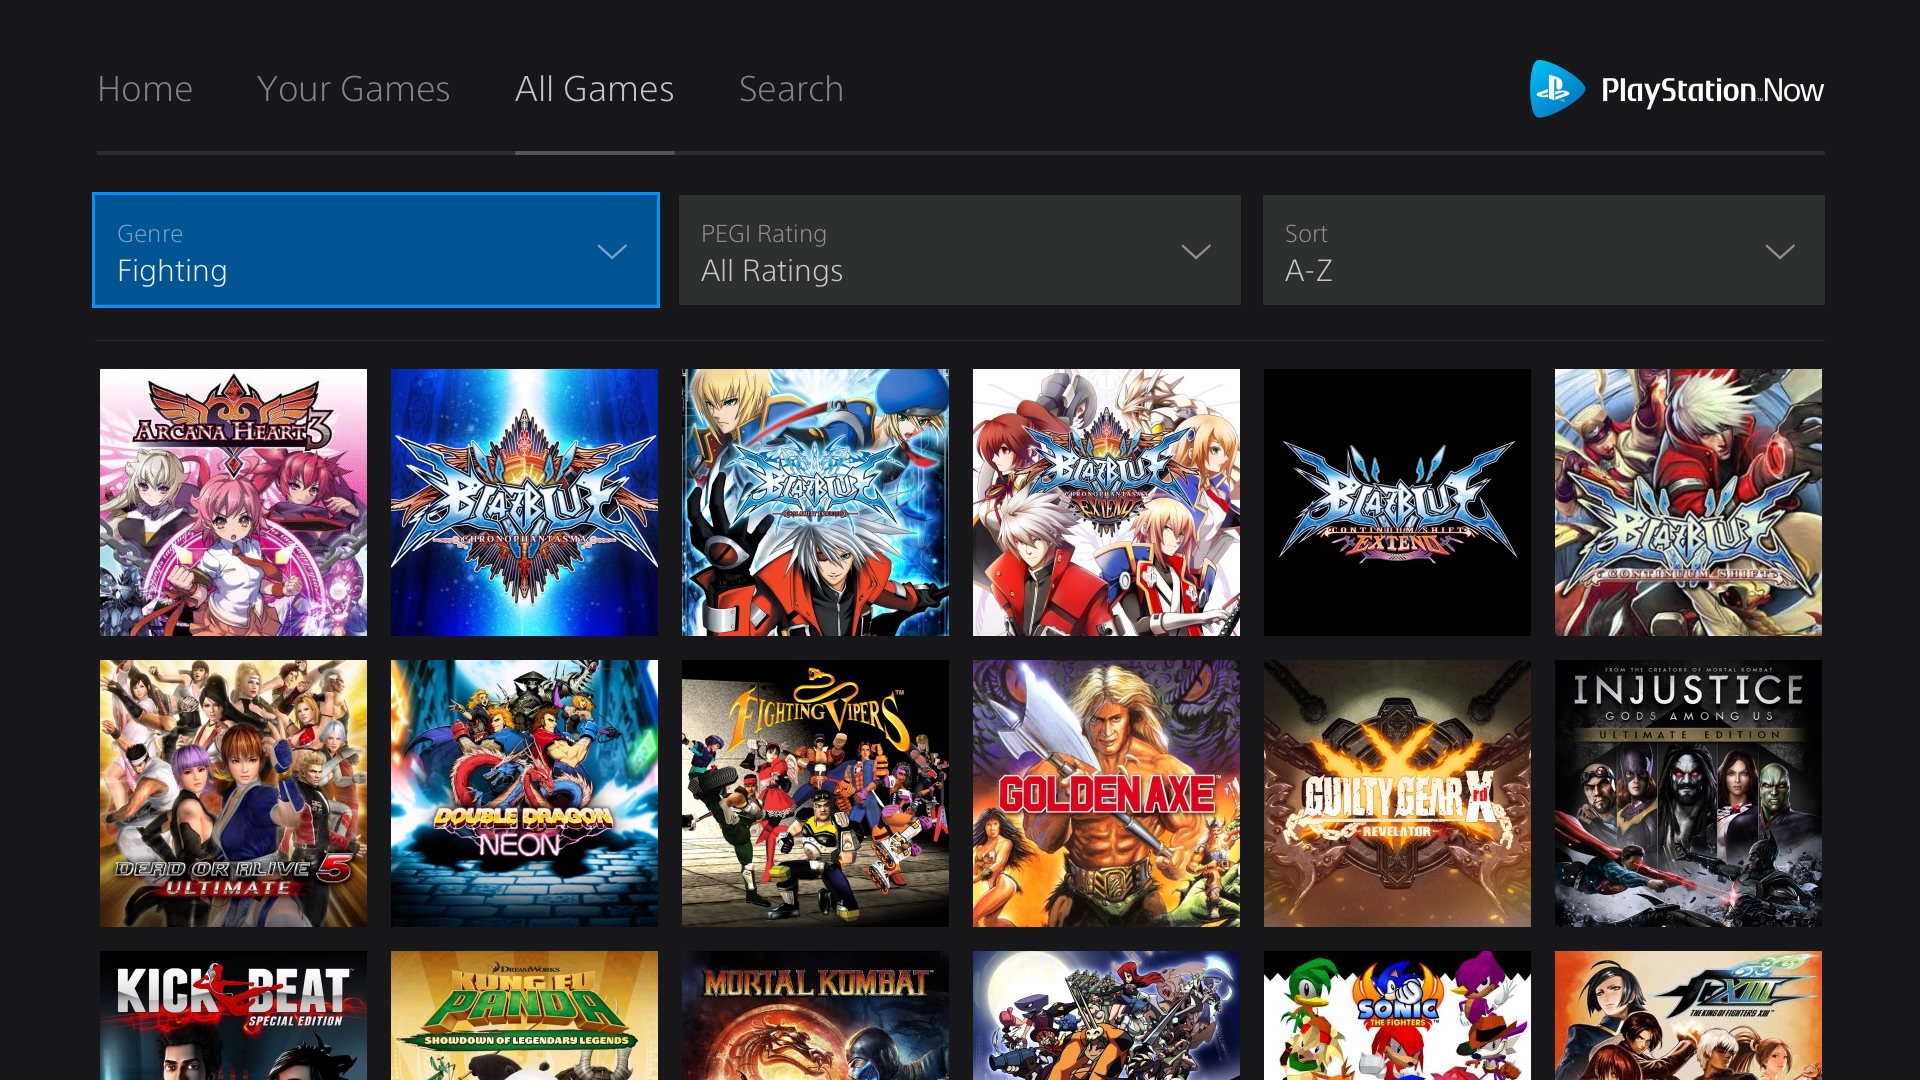The width and height of the screenshot is (1920, 1080).
Task: Select the All Games tab
Action: click(593, 88)
